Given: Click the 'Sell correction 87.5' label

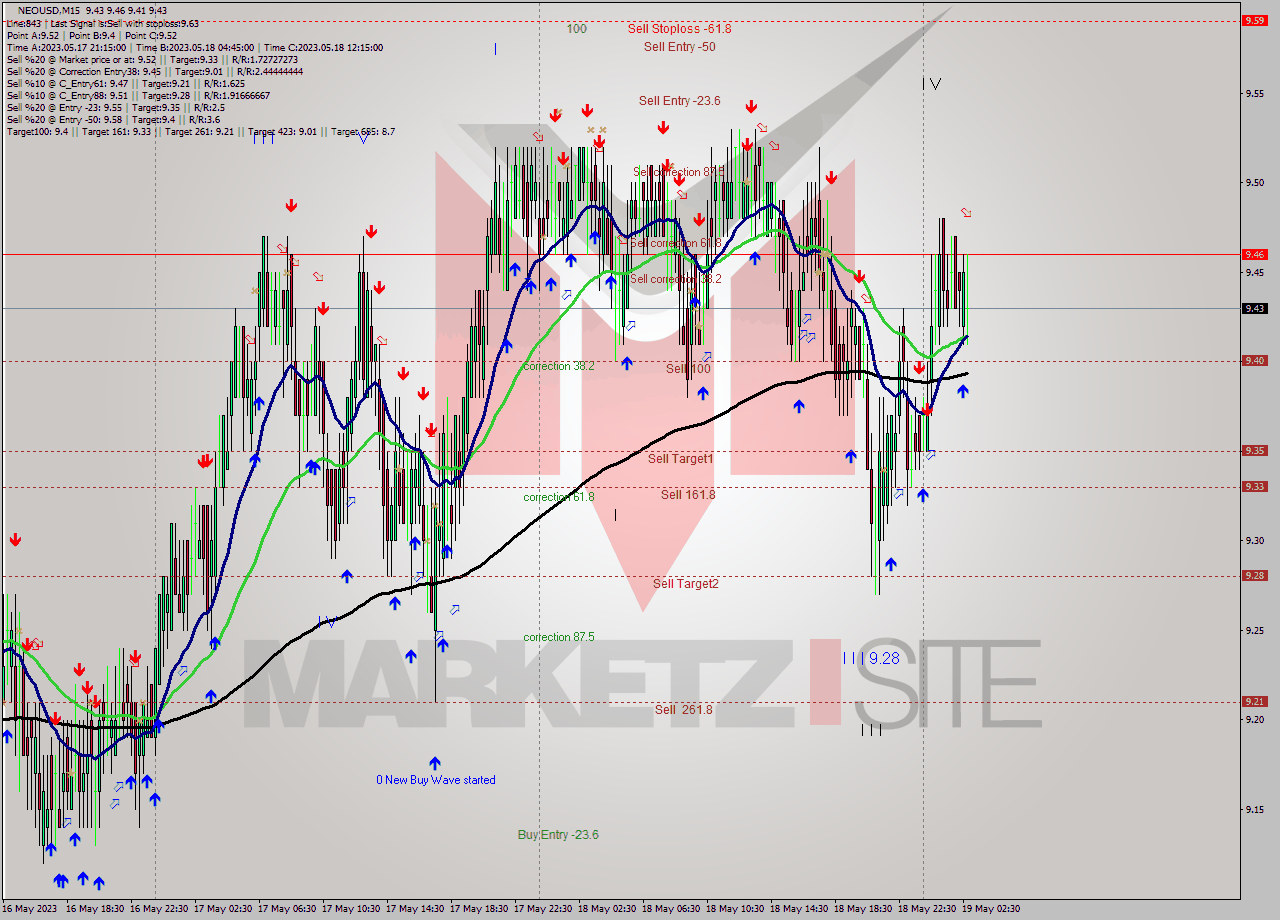Looking at the screenshot, I should click(x=678, y=172).
